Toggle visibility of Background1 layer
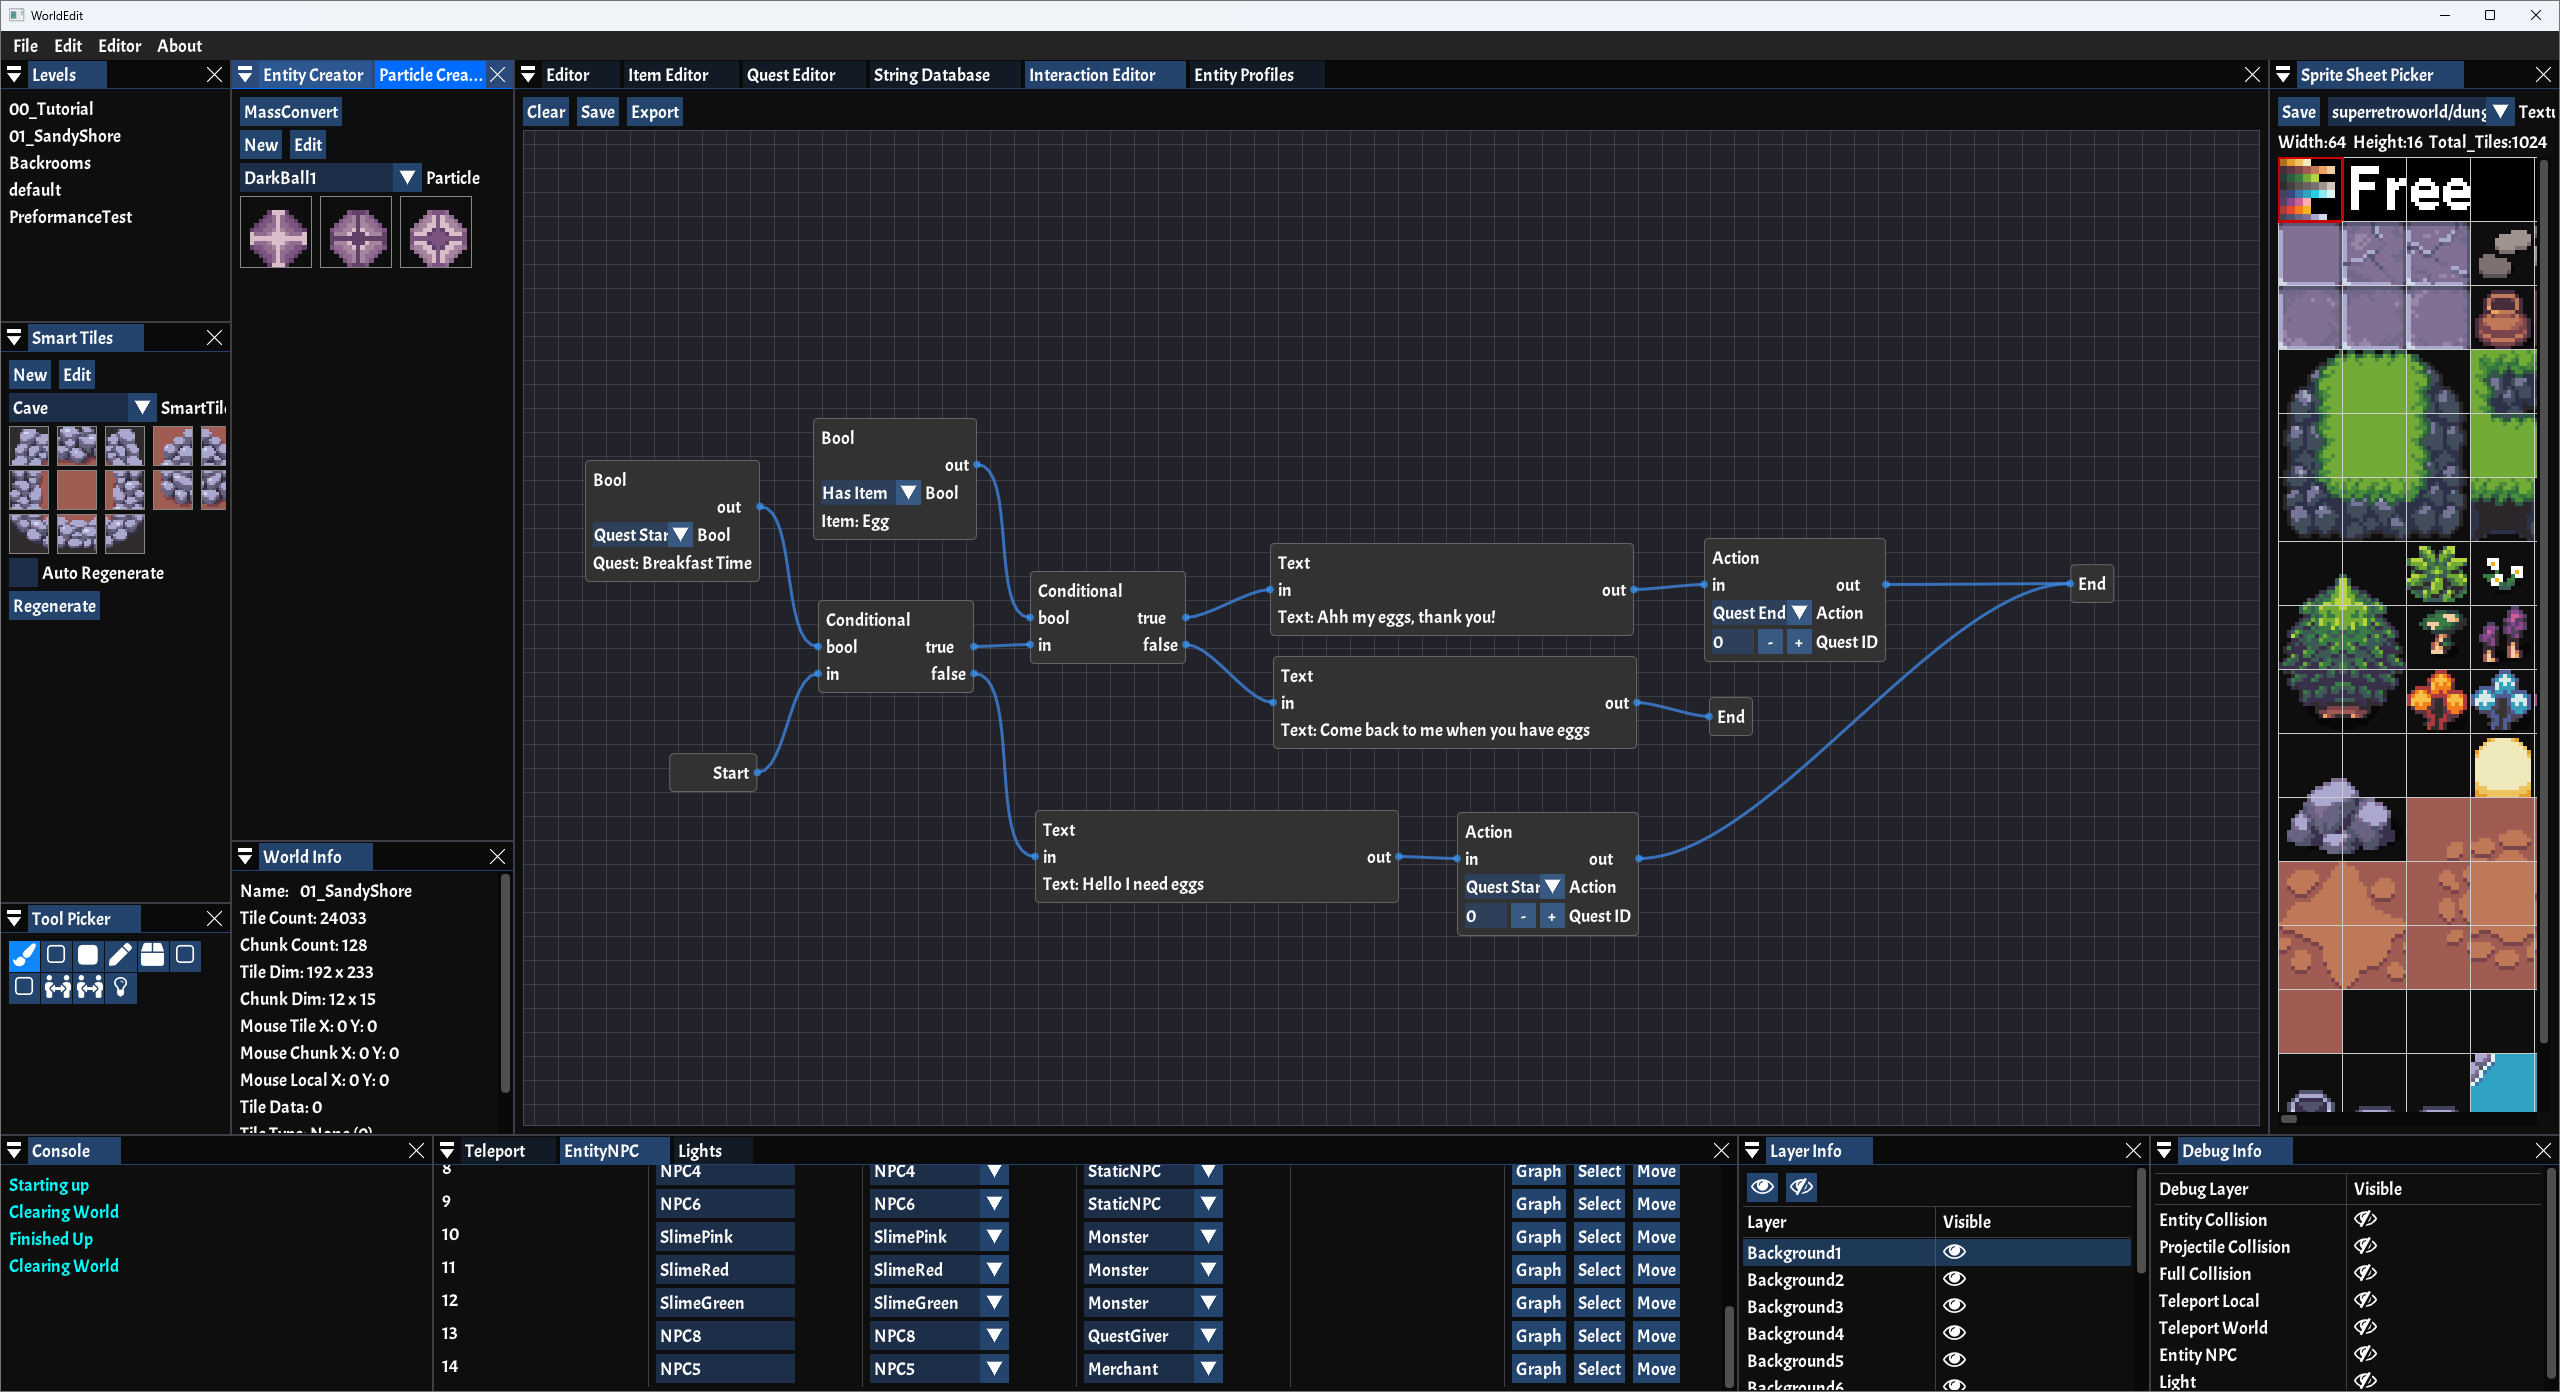The height and width of the screenshot is (1392, 2560). point(1955,1252)
